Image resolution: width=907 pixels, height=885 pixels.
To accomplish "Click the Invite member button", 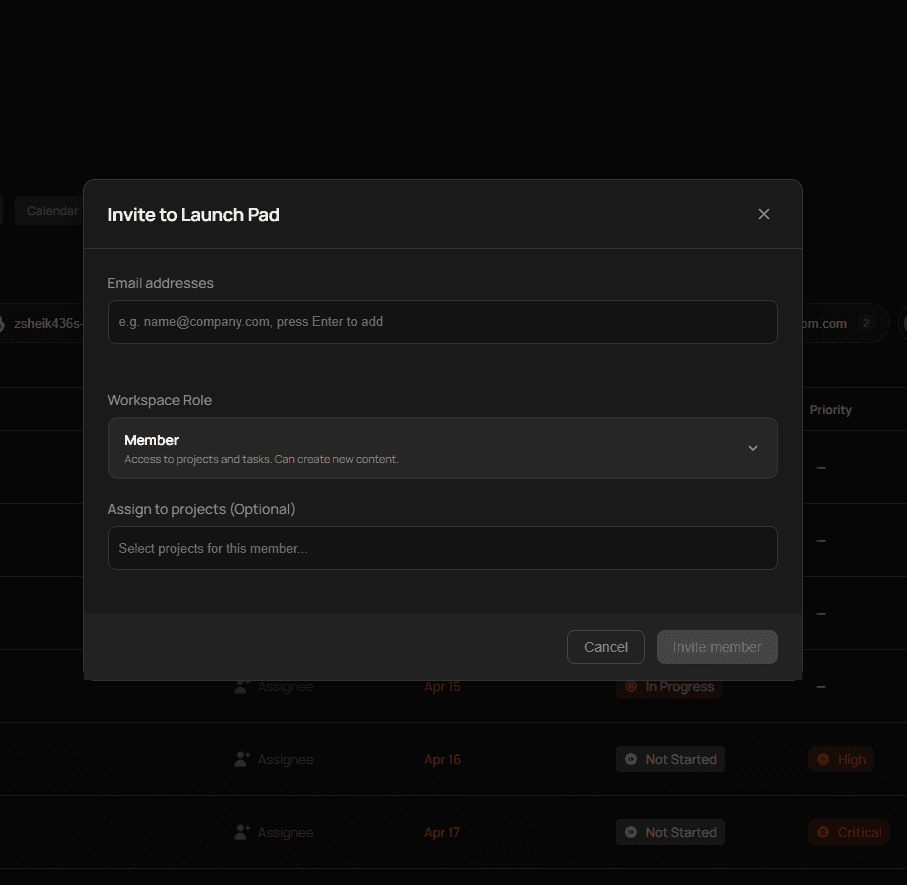I will point(717,647).
